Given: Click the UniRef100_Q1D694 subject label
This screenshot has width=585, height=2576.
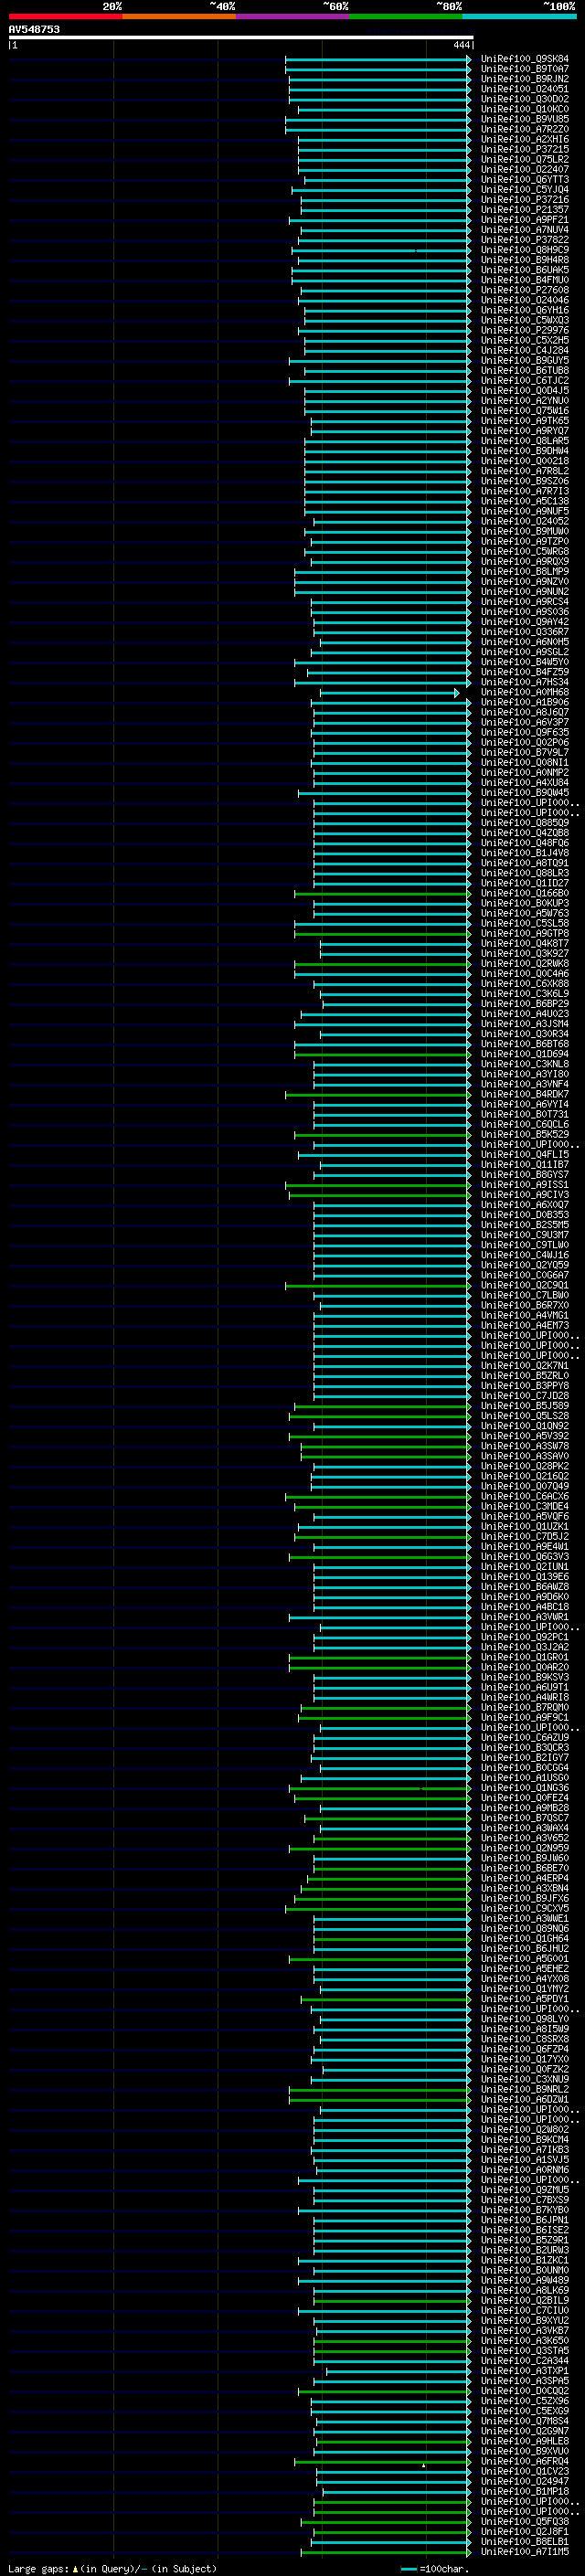Looking at the screenshot, I should click(x=524, y=1054).
